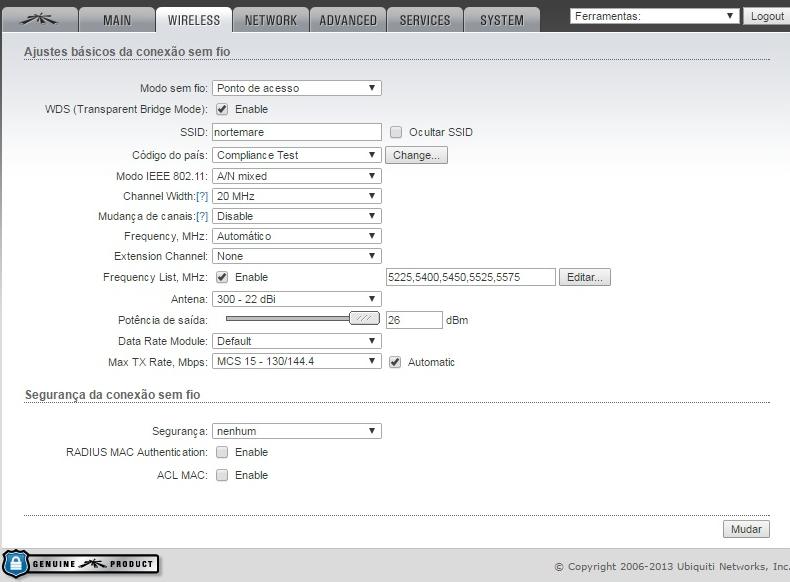Open Modo IEEE 802.11 dropdown
This screenshot has width=790, height=582.
(x=297, y=176)
